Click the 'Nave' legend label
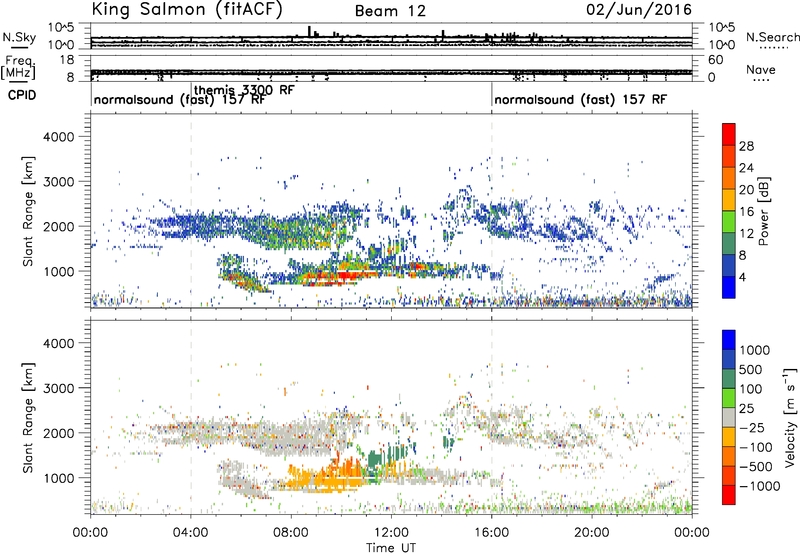Image resolution: width=800 pixels, height=554 pixels. (x=761, y=69)
